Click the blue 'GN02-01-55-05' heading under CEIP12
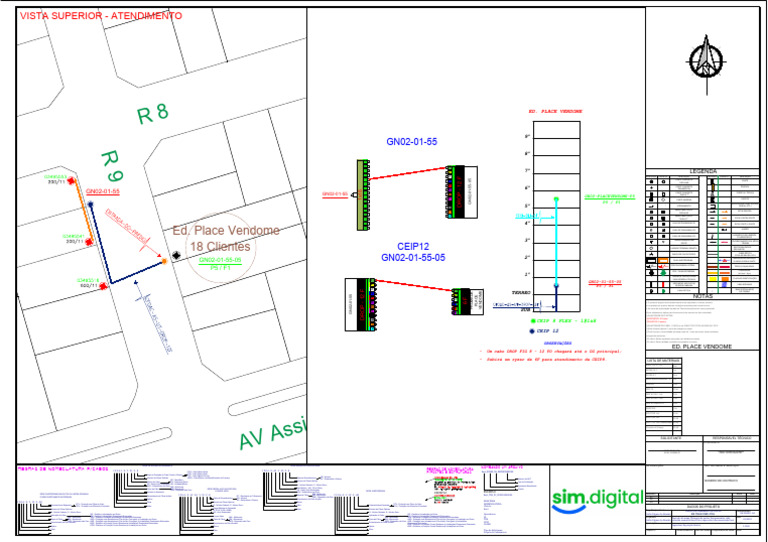The image size is (768, 542). [x=413, y=258]
